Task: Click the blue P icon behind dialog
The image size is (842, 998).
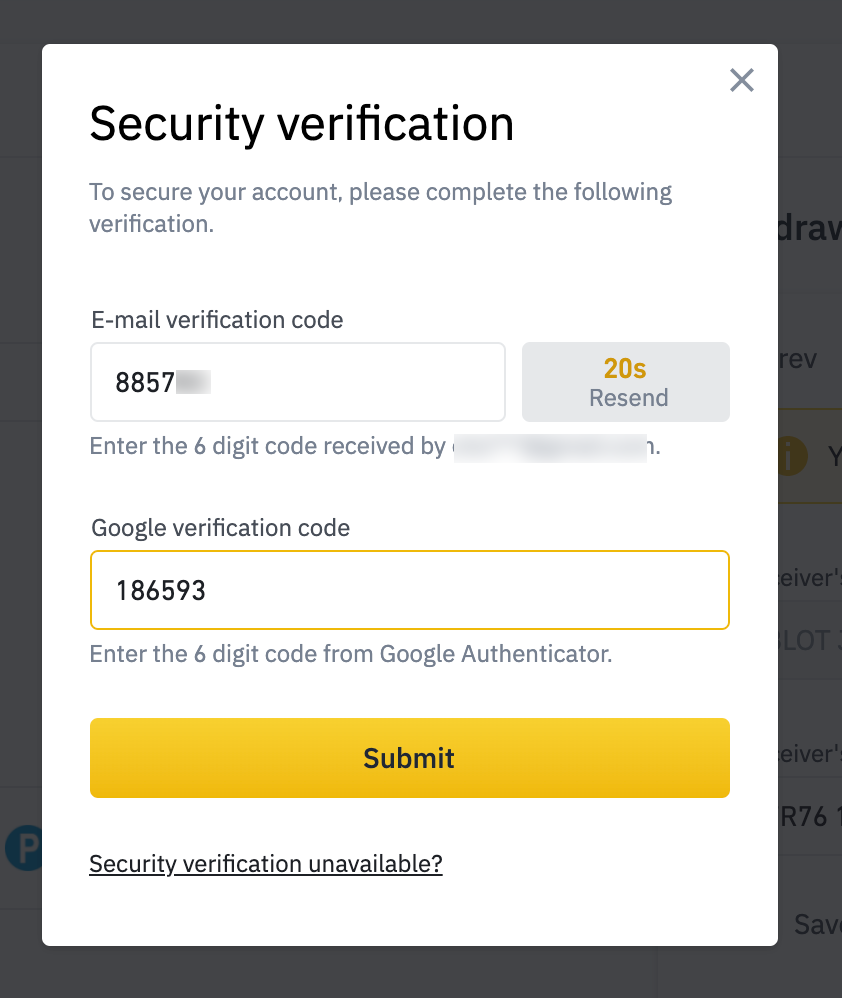Action: (24, 848)
